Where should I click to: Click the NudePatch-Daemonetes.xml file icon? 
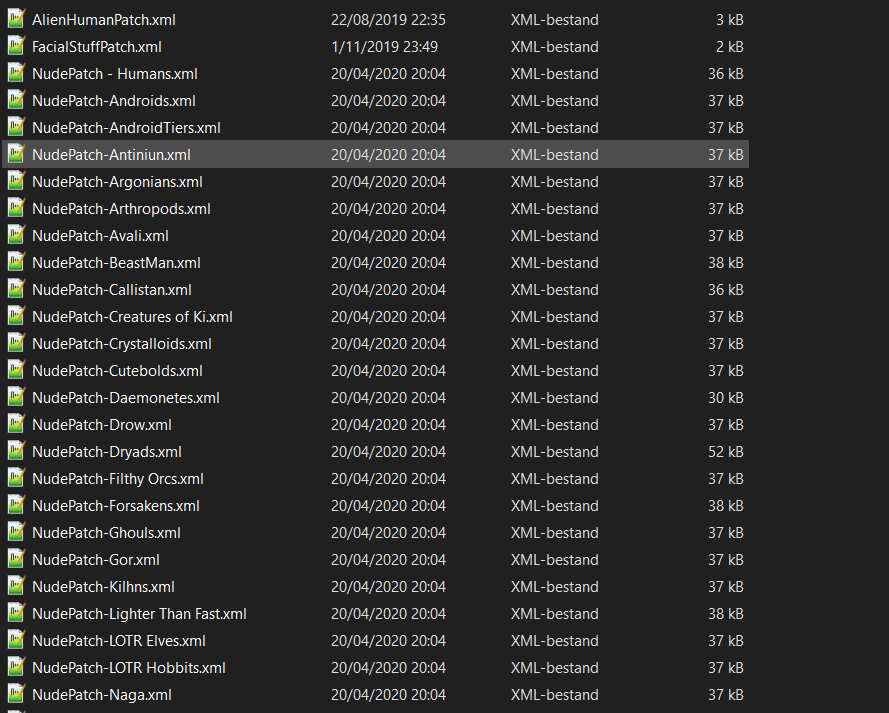point(16,398)
